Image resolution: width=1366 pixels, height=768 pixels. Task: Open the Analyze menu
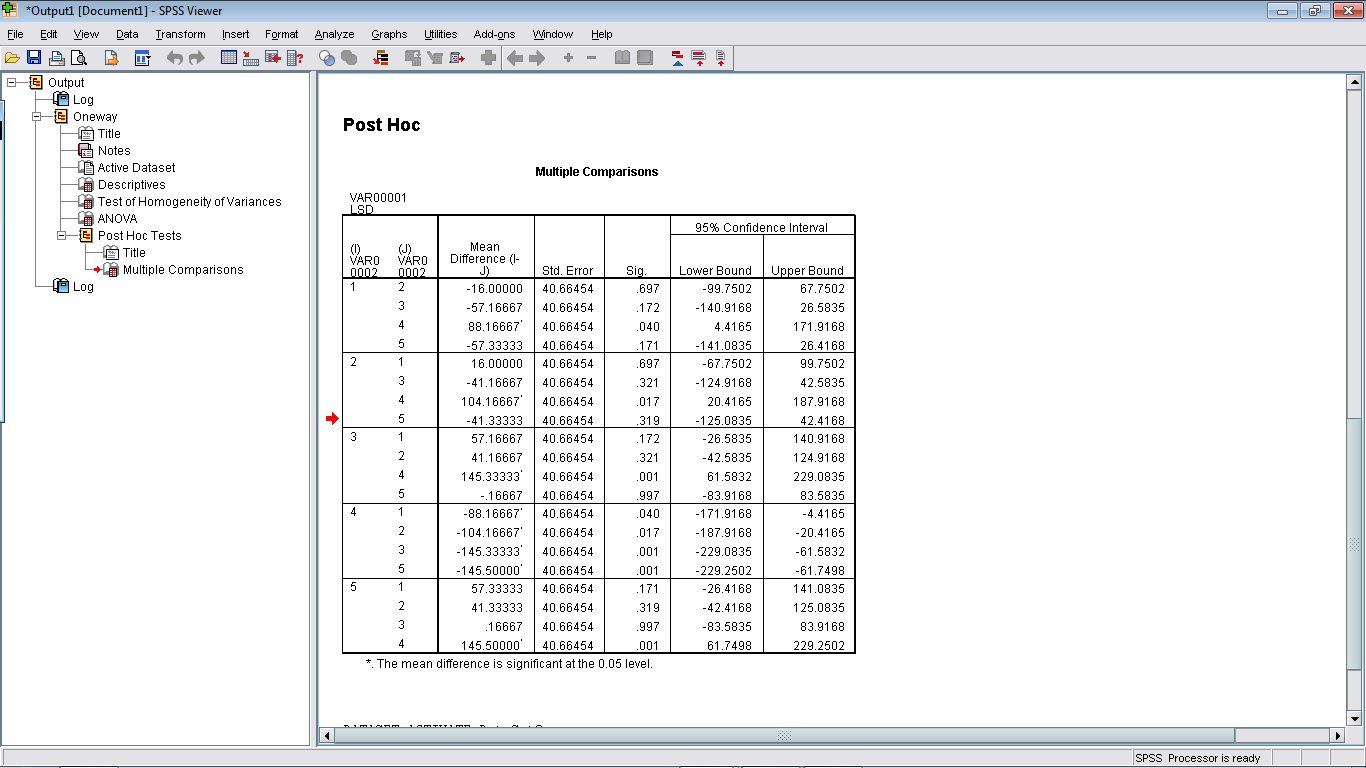(334, 33)
